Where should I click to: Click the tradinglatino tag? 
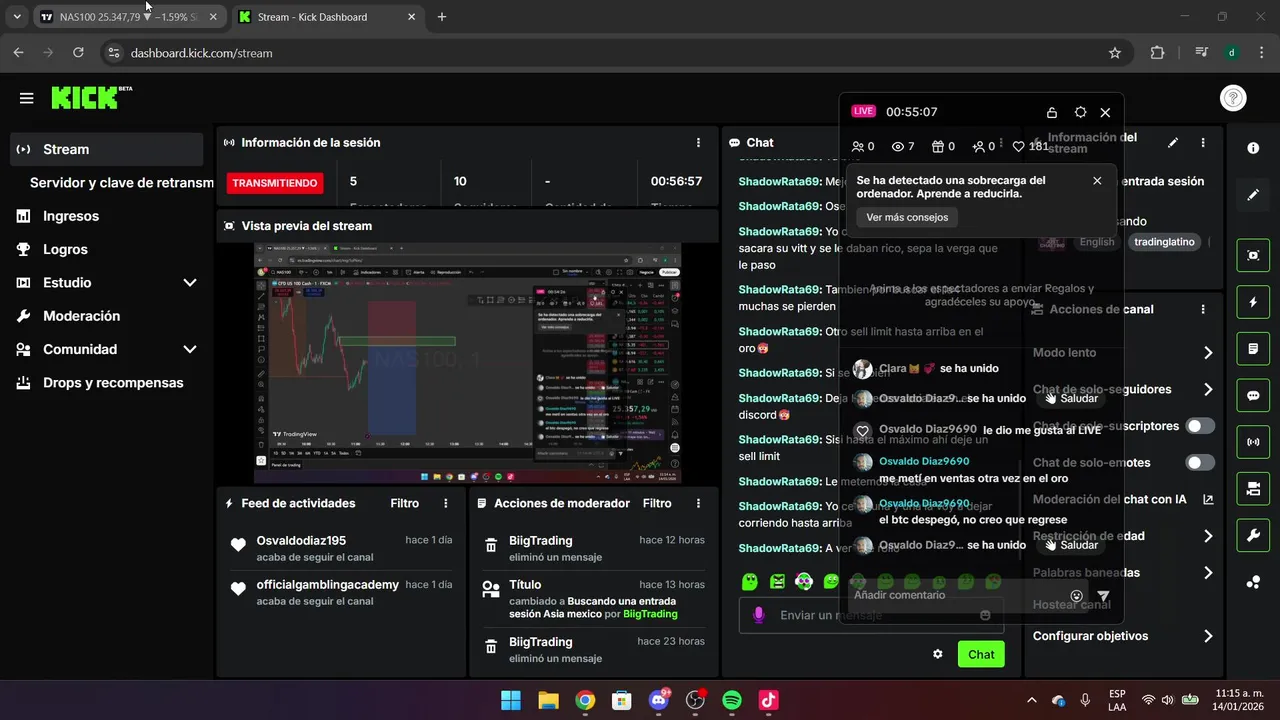pos(1164,242)
